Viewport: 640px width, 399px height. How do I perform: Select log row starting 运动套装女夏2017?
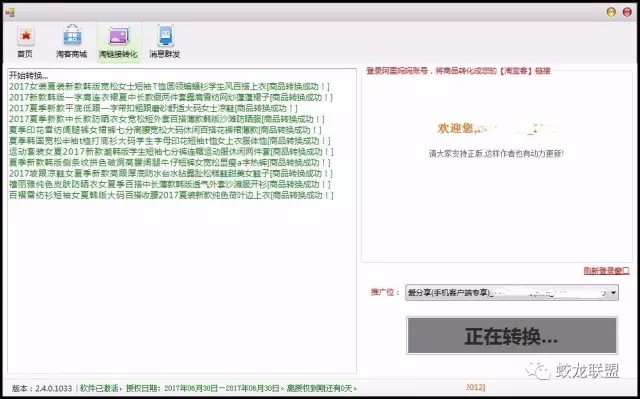tap(171, 152)
